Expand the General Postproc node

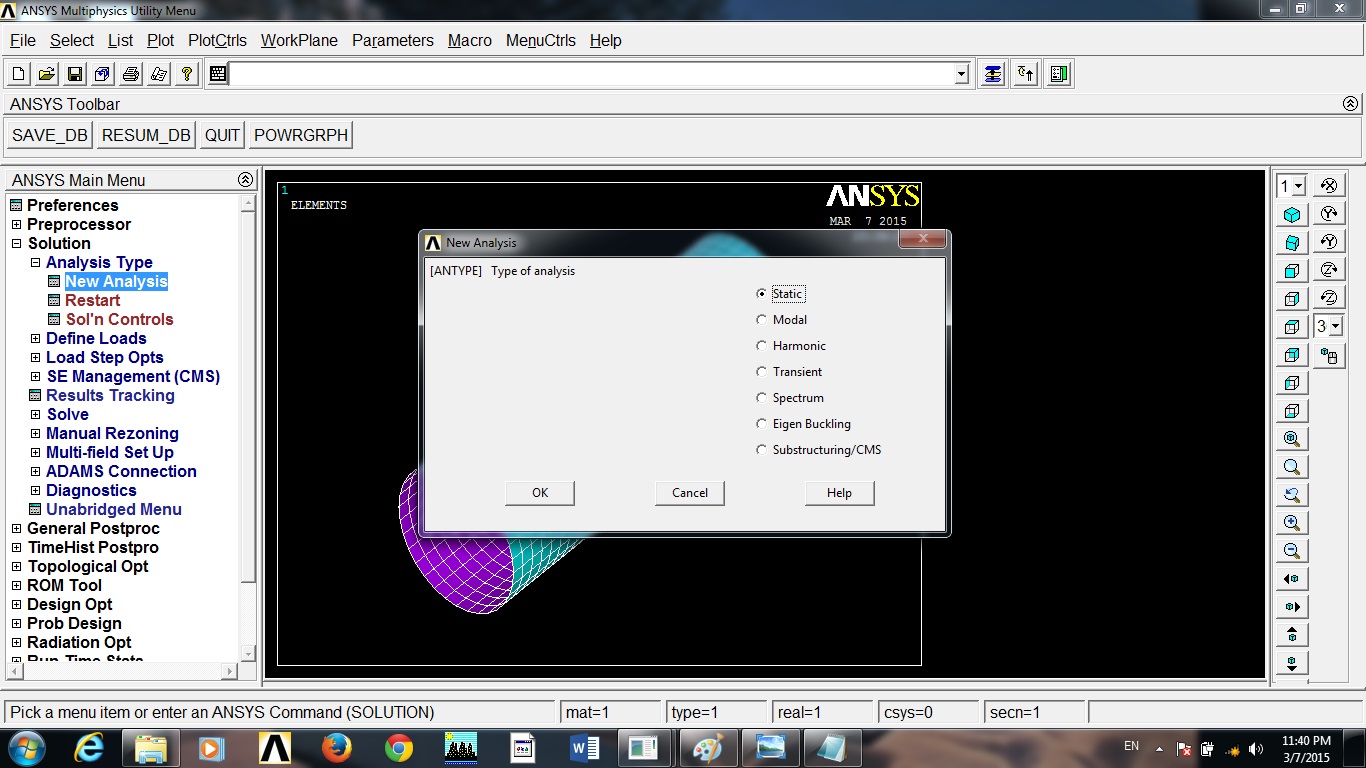click(16, 529)
